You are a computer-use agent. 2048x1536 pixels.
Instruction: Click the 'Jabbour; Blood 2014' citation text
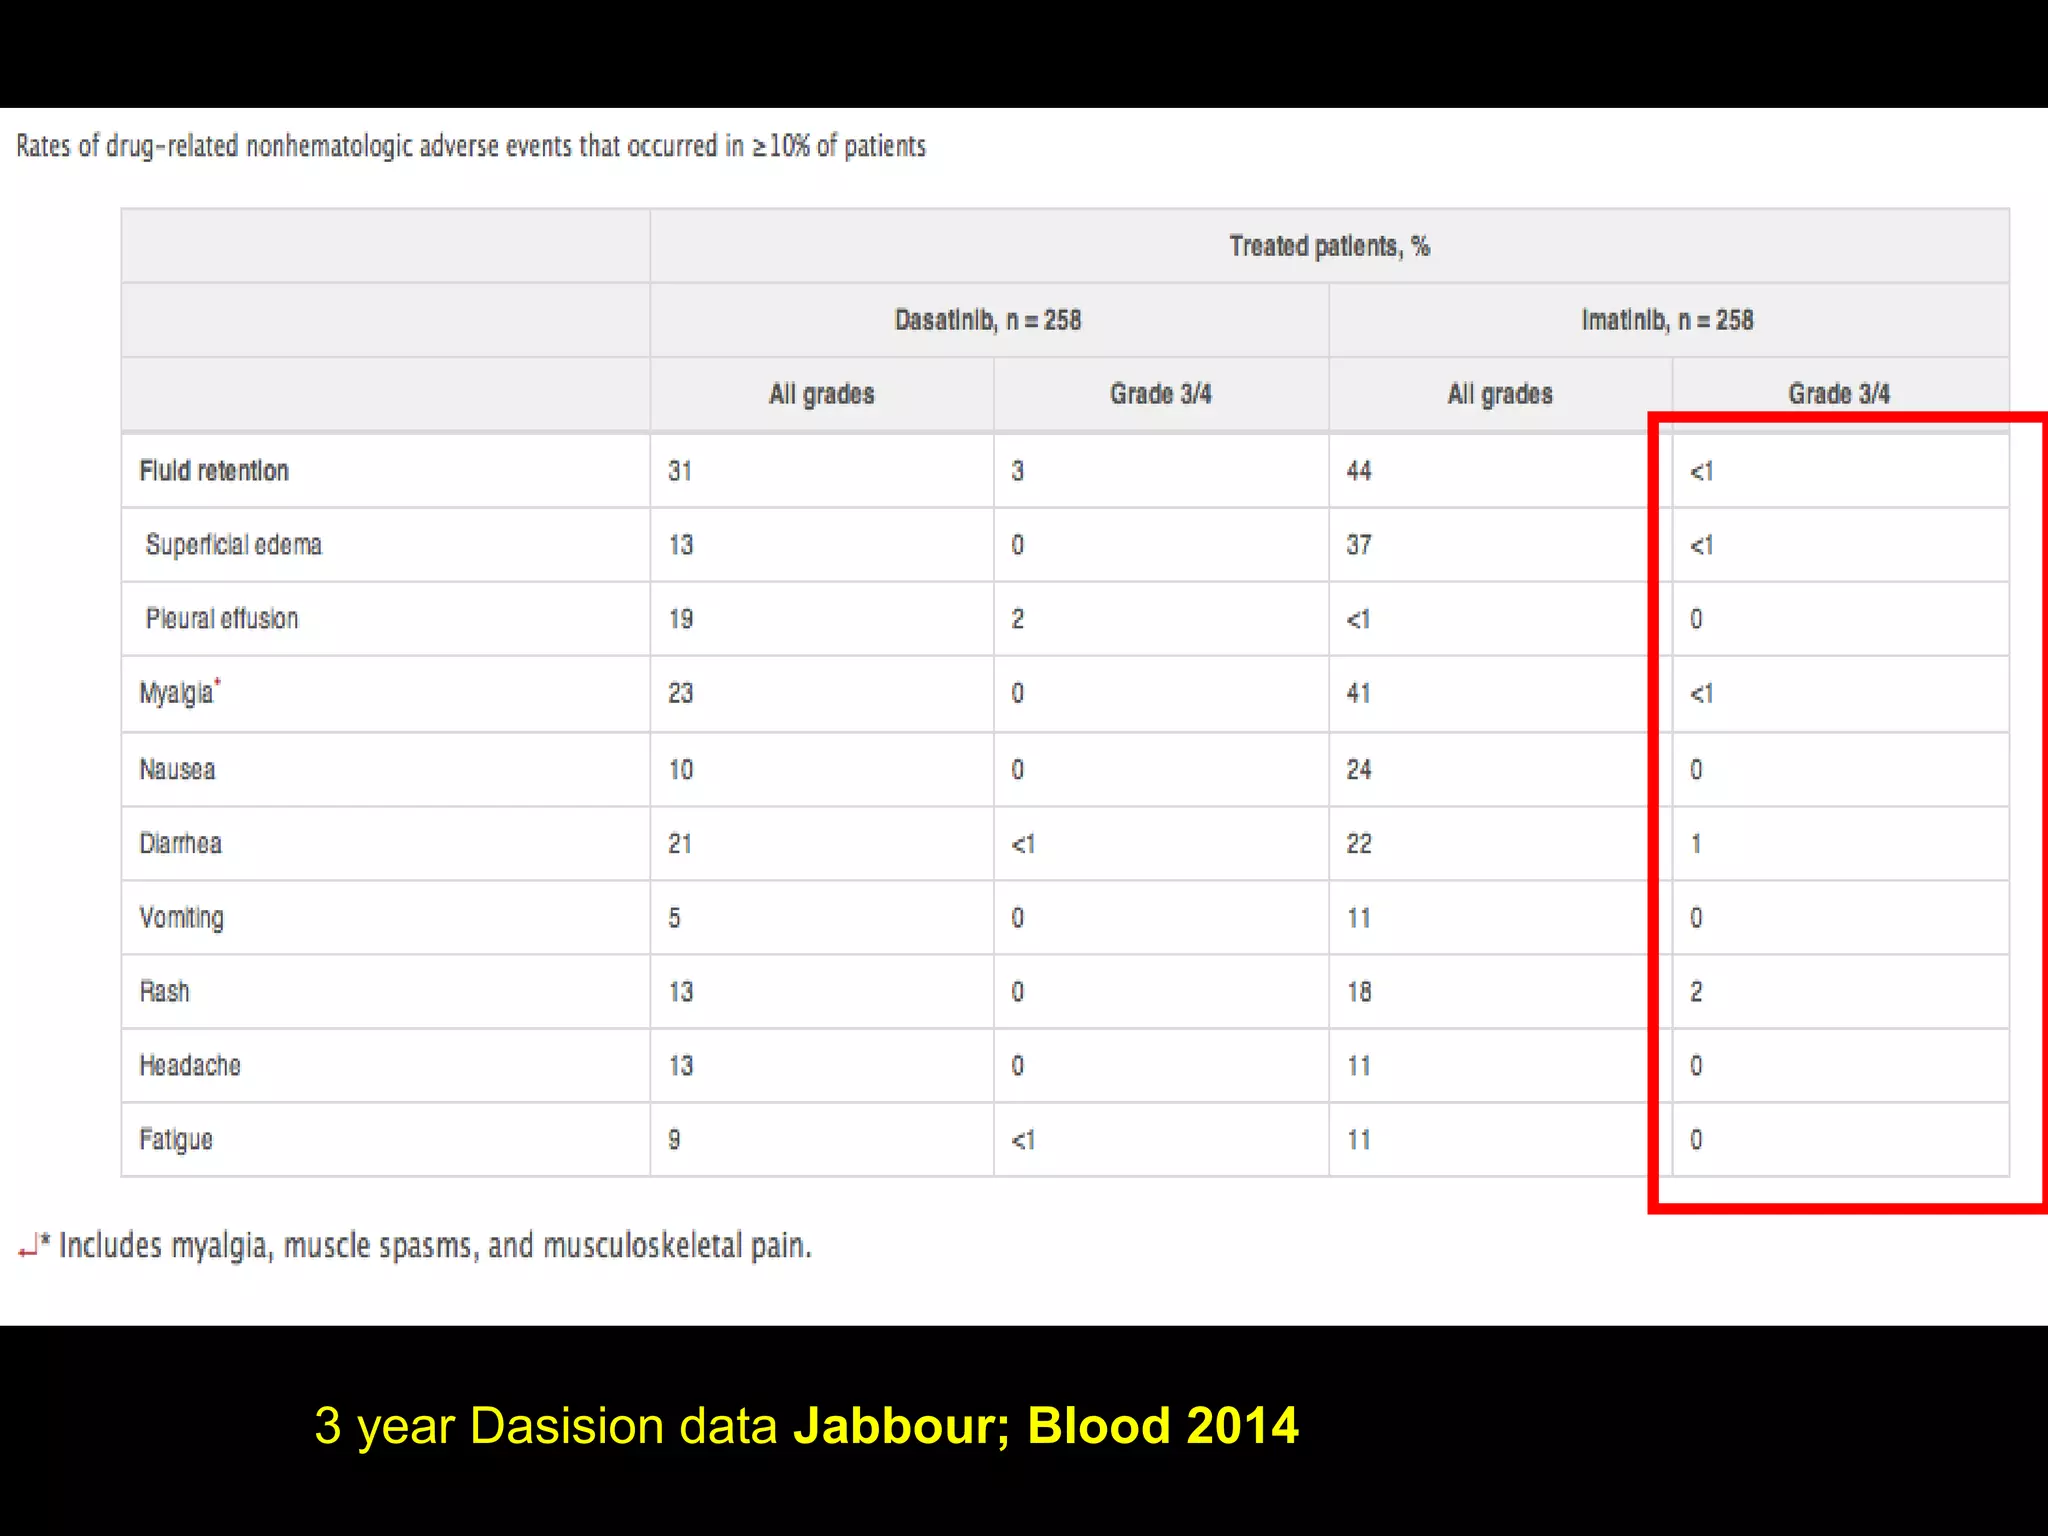tap(1046, 1425)
